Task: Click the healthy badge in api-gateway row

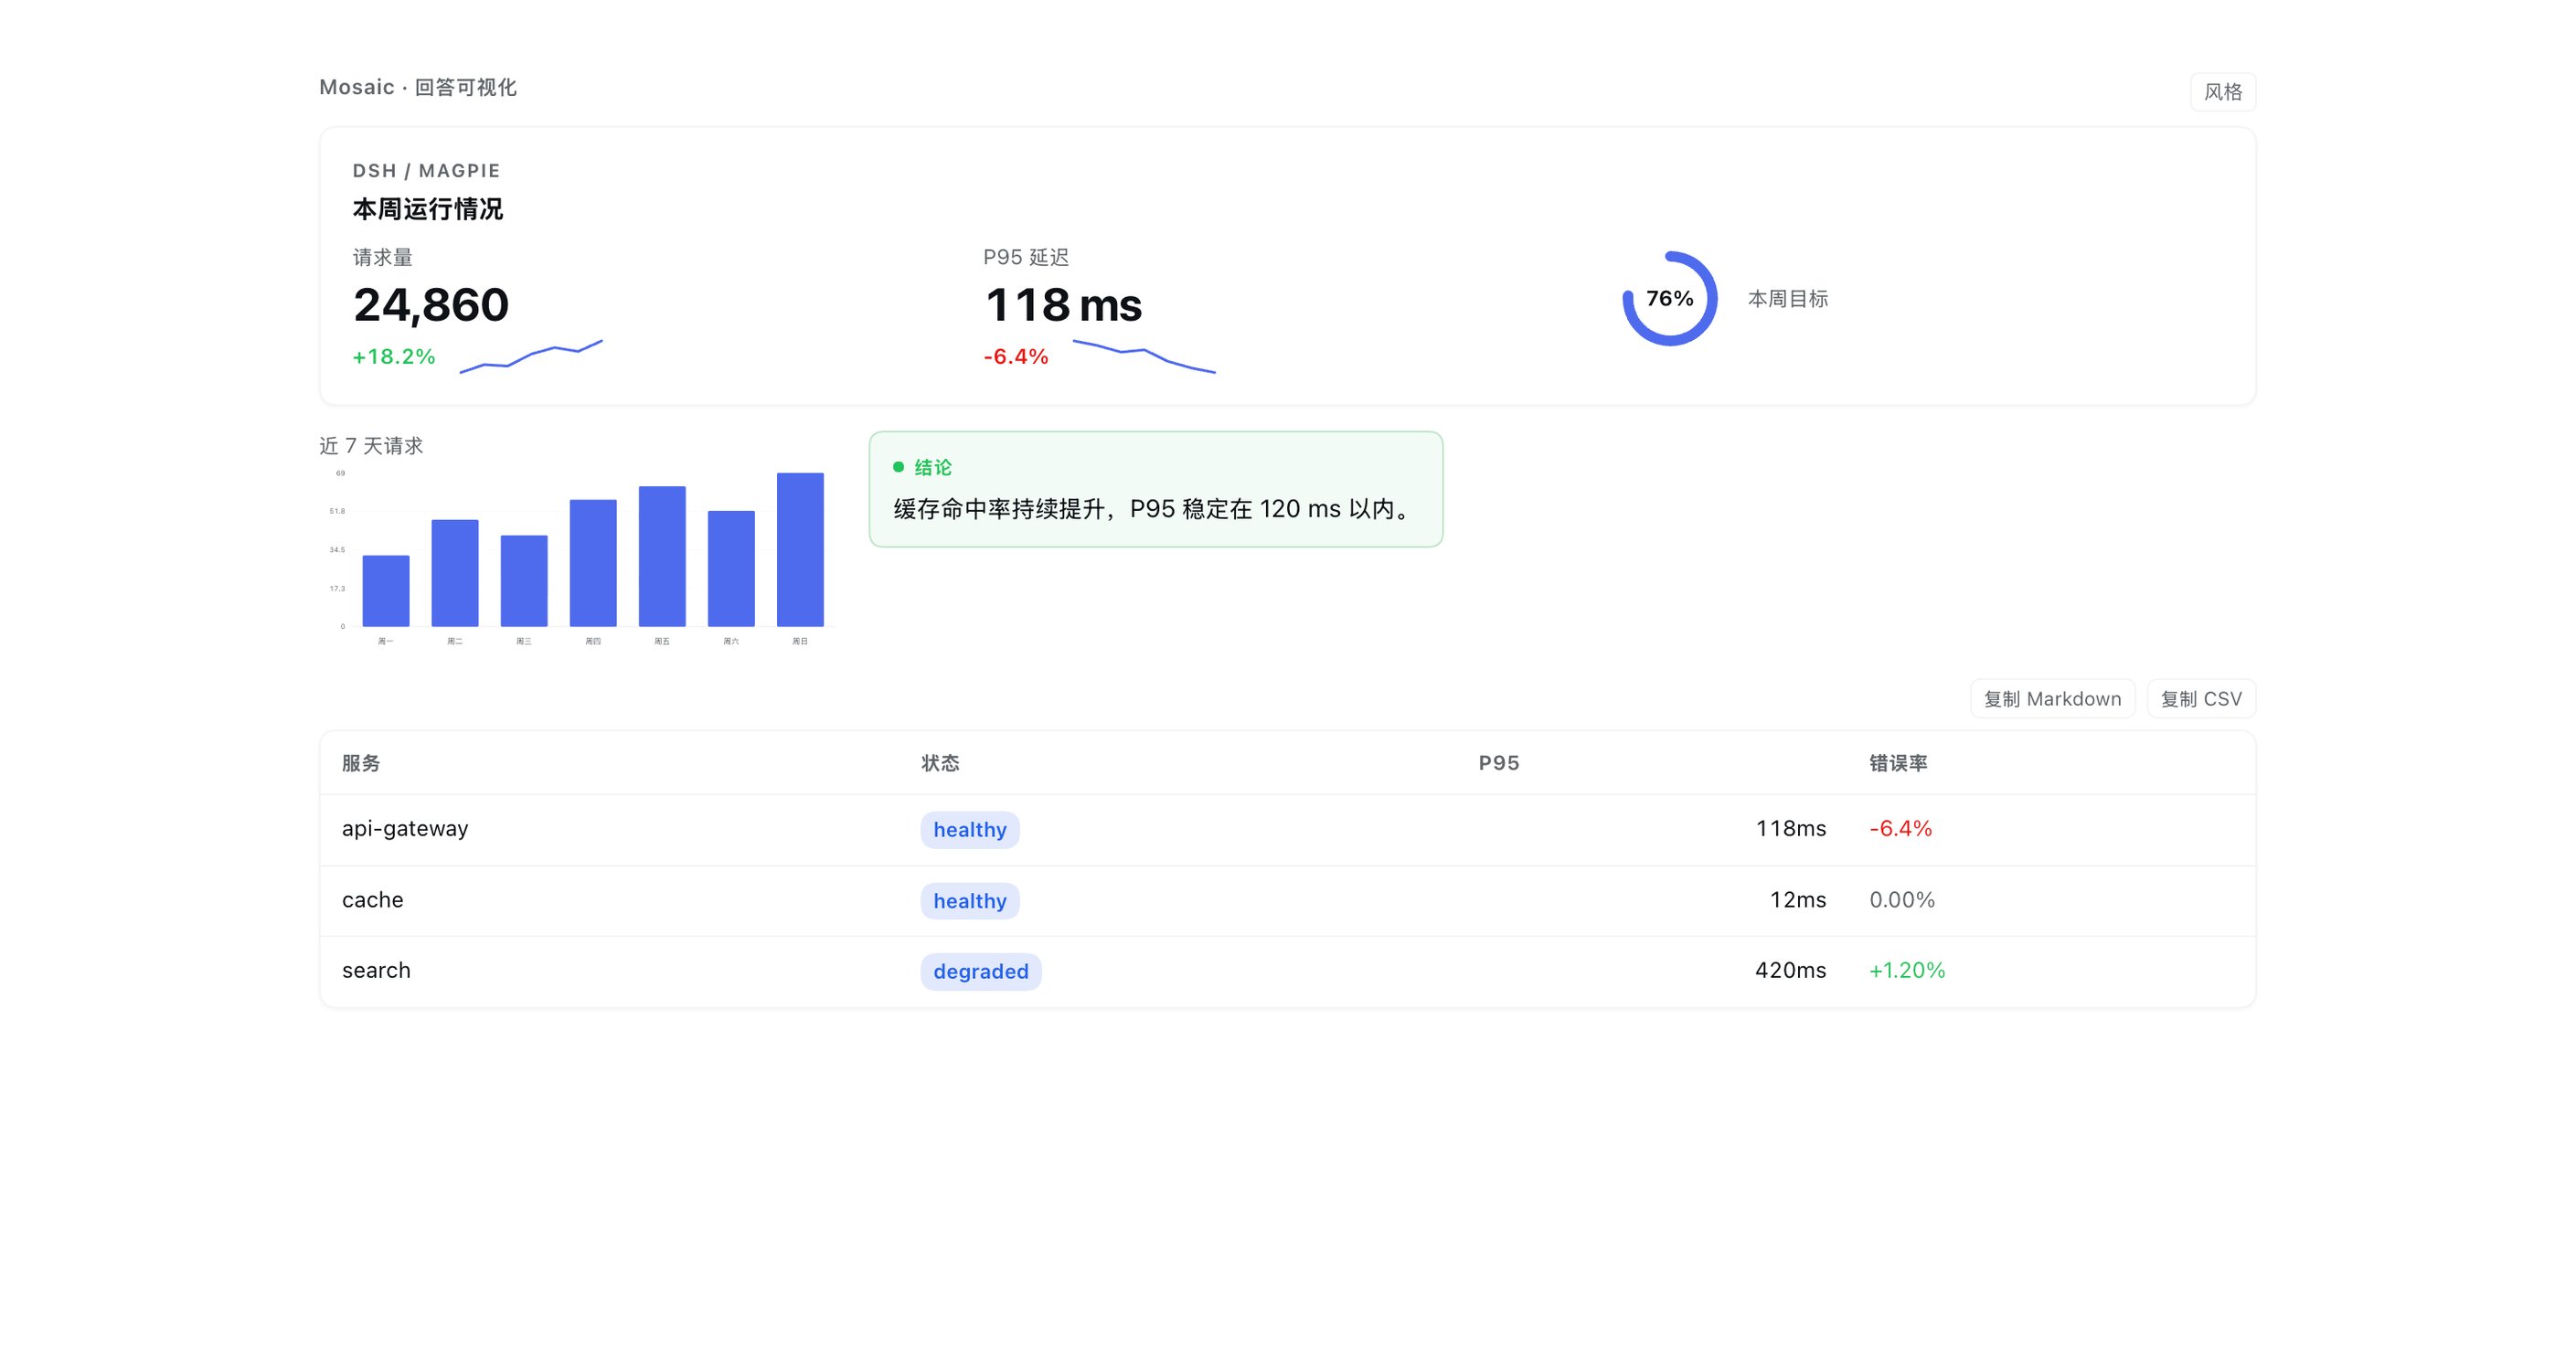Action: click(970, 830)
